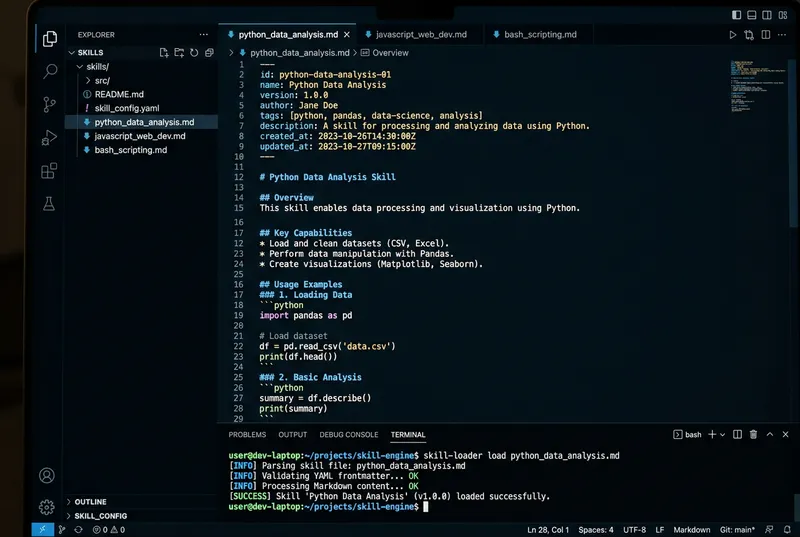Switch to the bash_scripting.md tab
Viewport: 800px width, 537px height.
[539, 34]
